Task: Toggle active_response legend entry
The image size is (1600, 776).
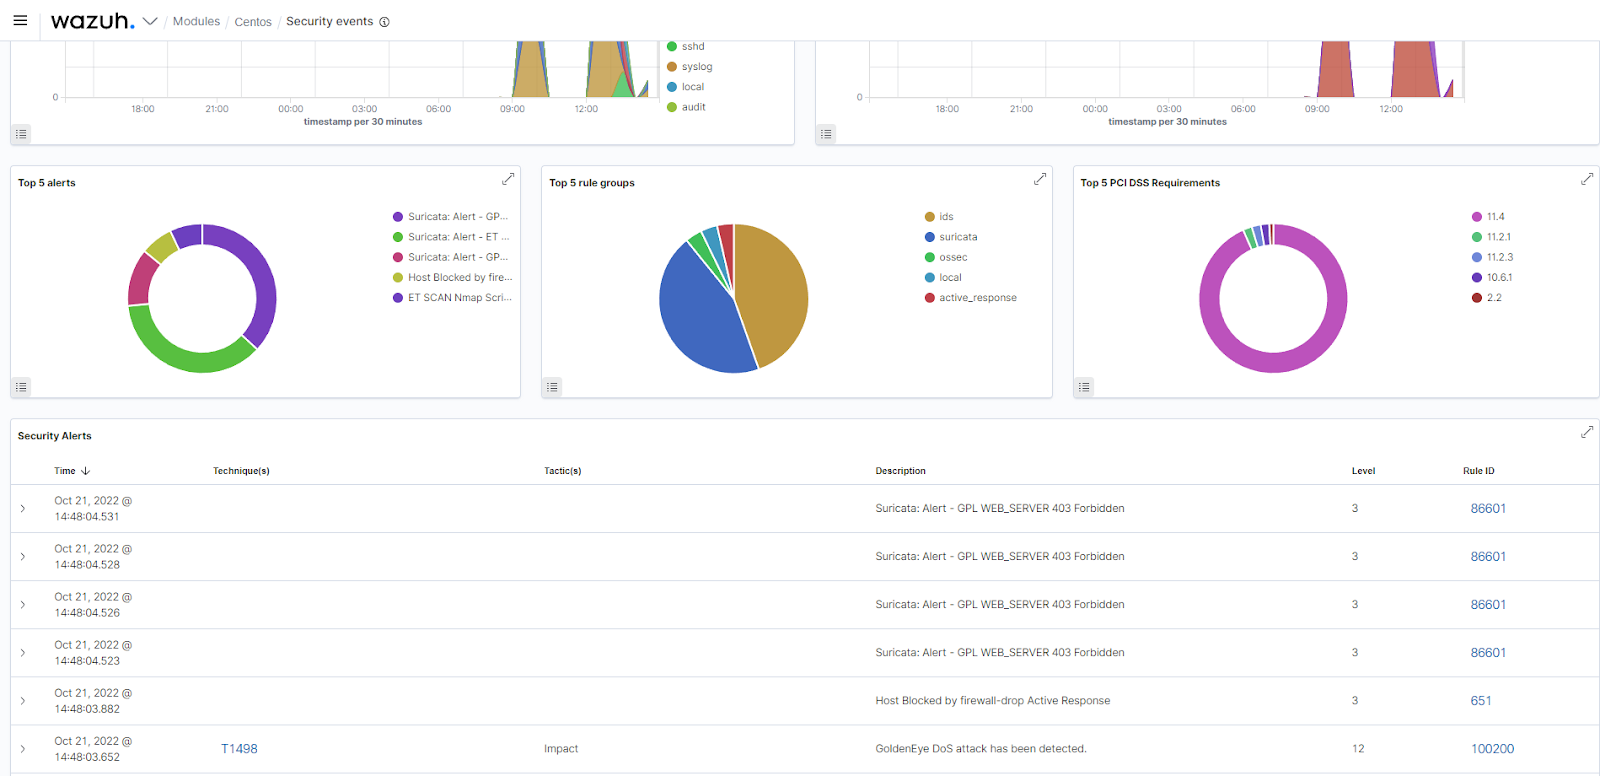Action: 971,298
